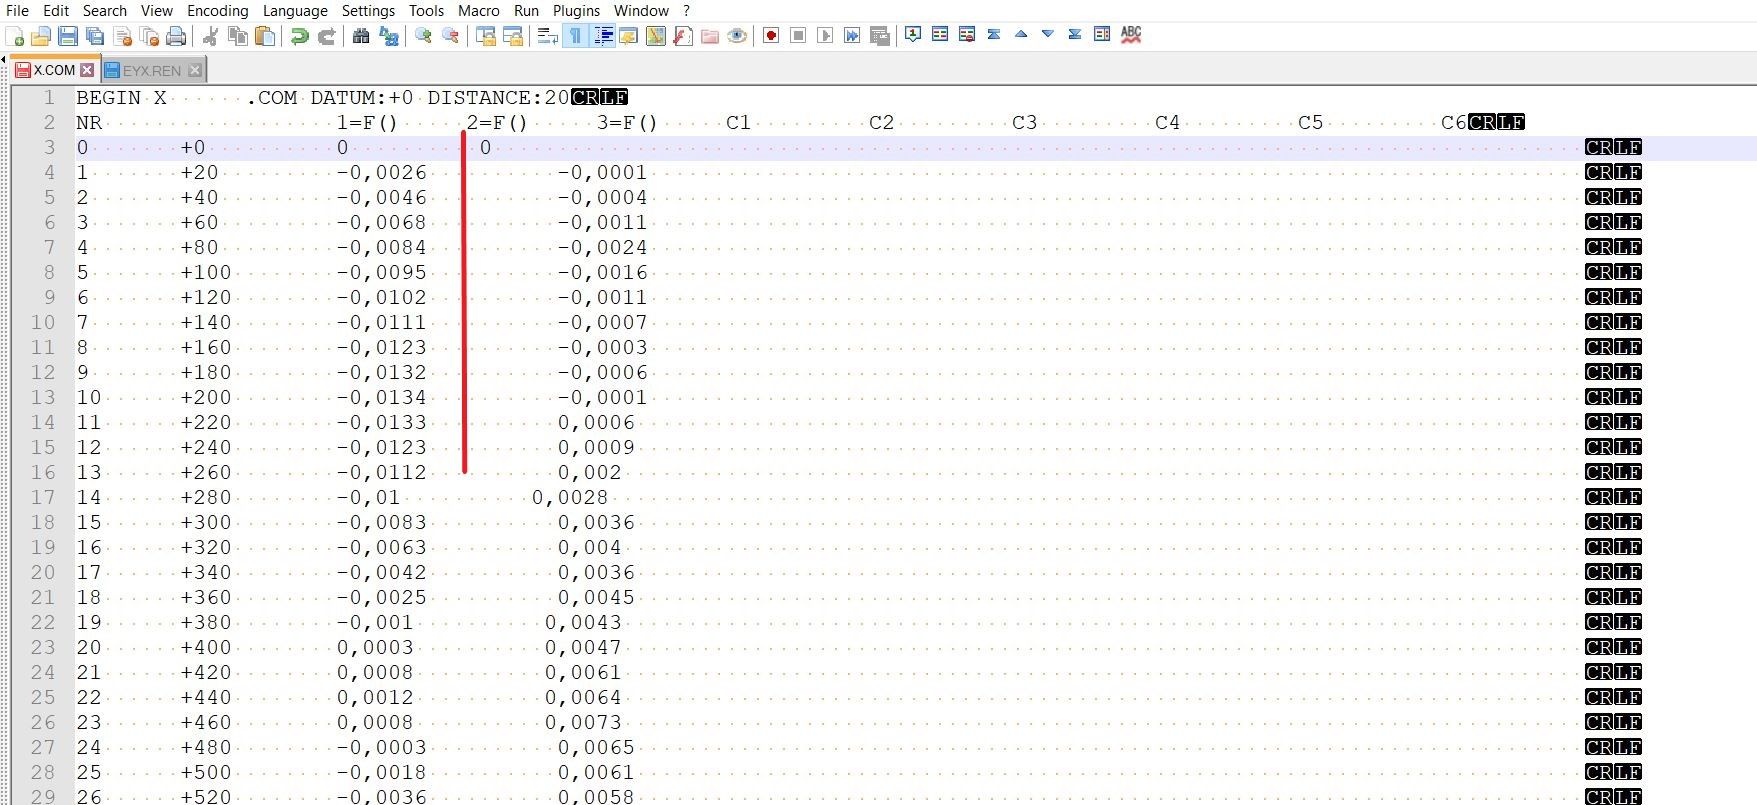Click the numbered speech-bubble plugin icon
Viewport: 1757px width, 805px height.
click(913, 34)
